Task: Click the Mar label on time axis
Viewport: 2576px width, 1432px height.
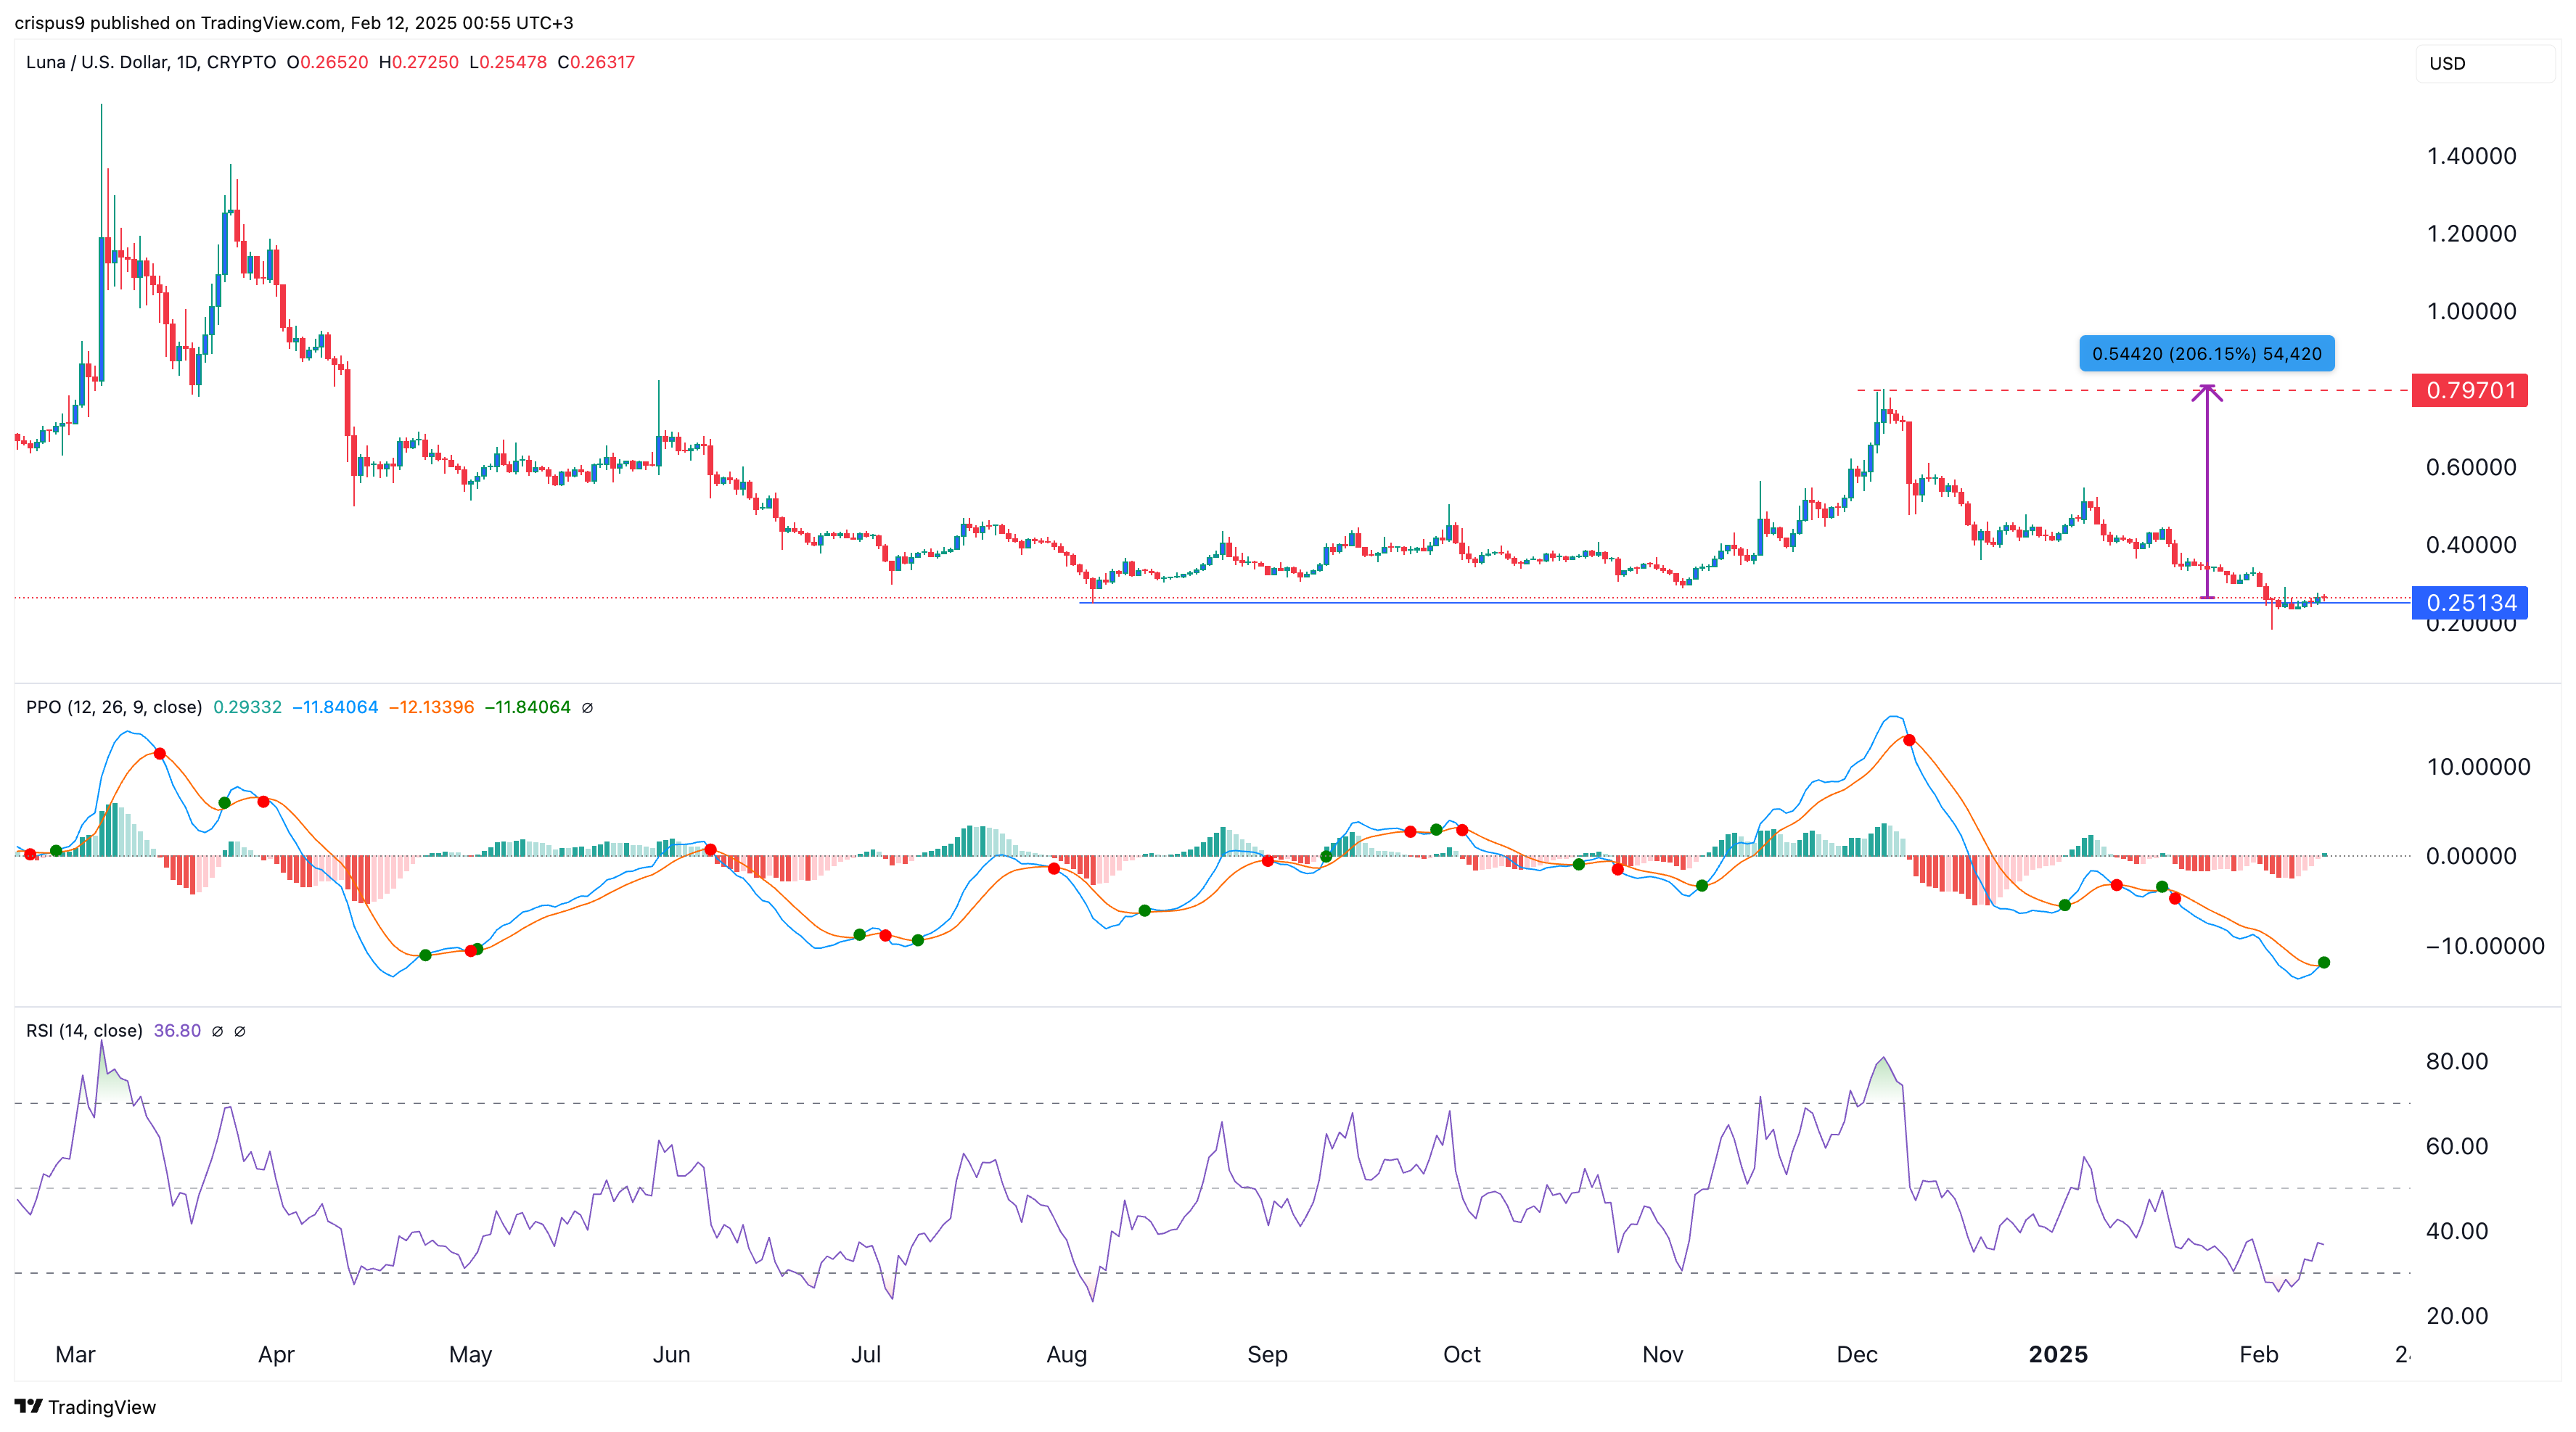Action: click(x=75, y=1355)
